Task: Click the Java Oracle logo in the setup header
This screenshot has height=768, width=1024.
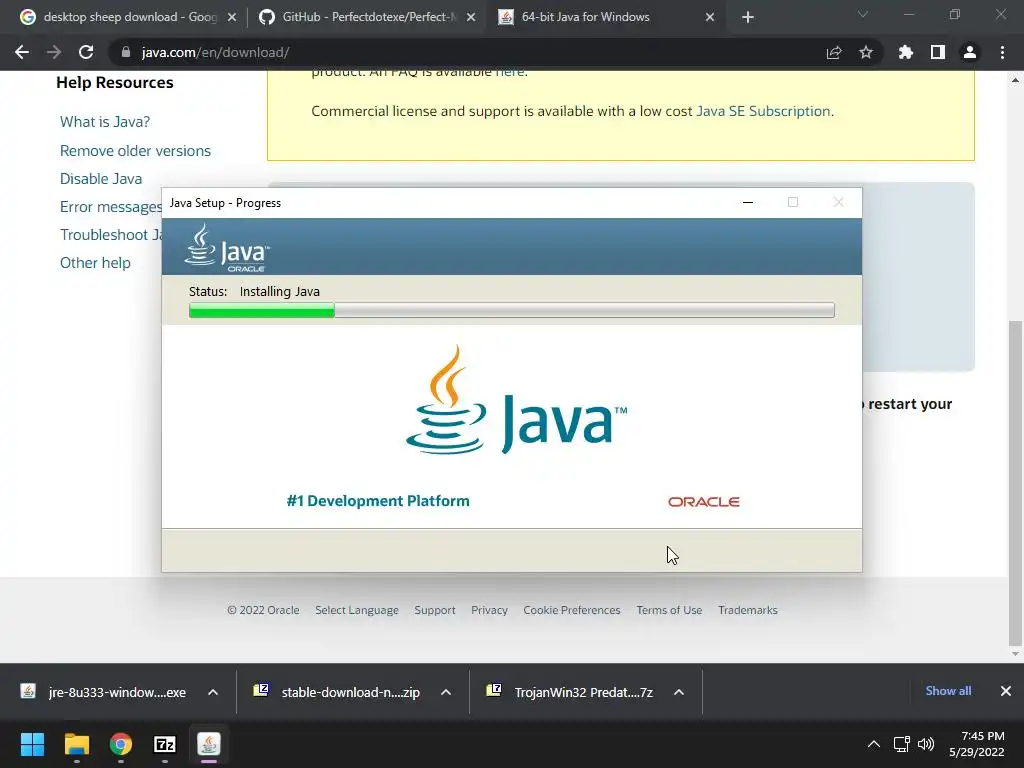Action: pos(227,248)
